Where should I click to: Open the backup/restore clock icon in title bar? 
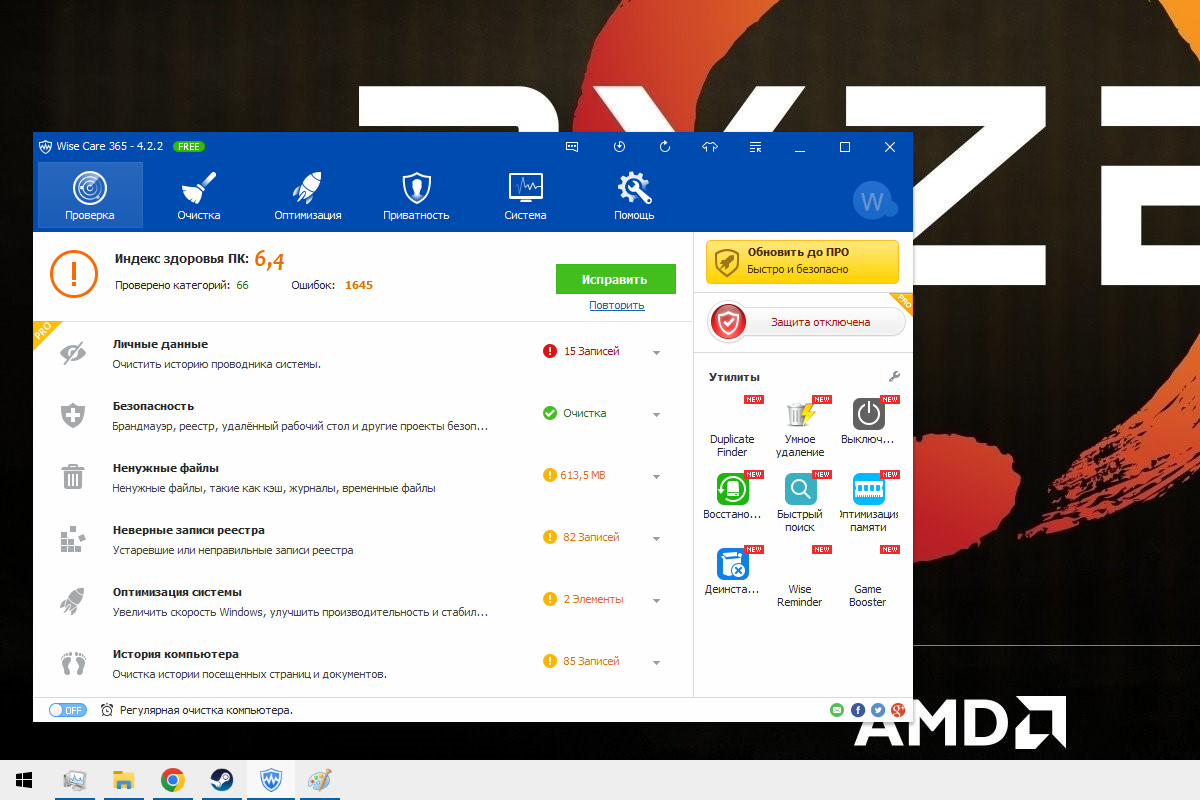pyautogui.click(x=619, y=147)
